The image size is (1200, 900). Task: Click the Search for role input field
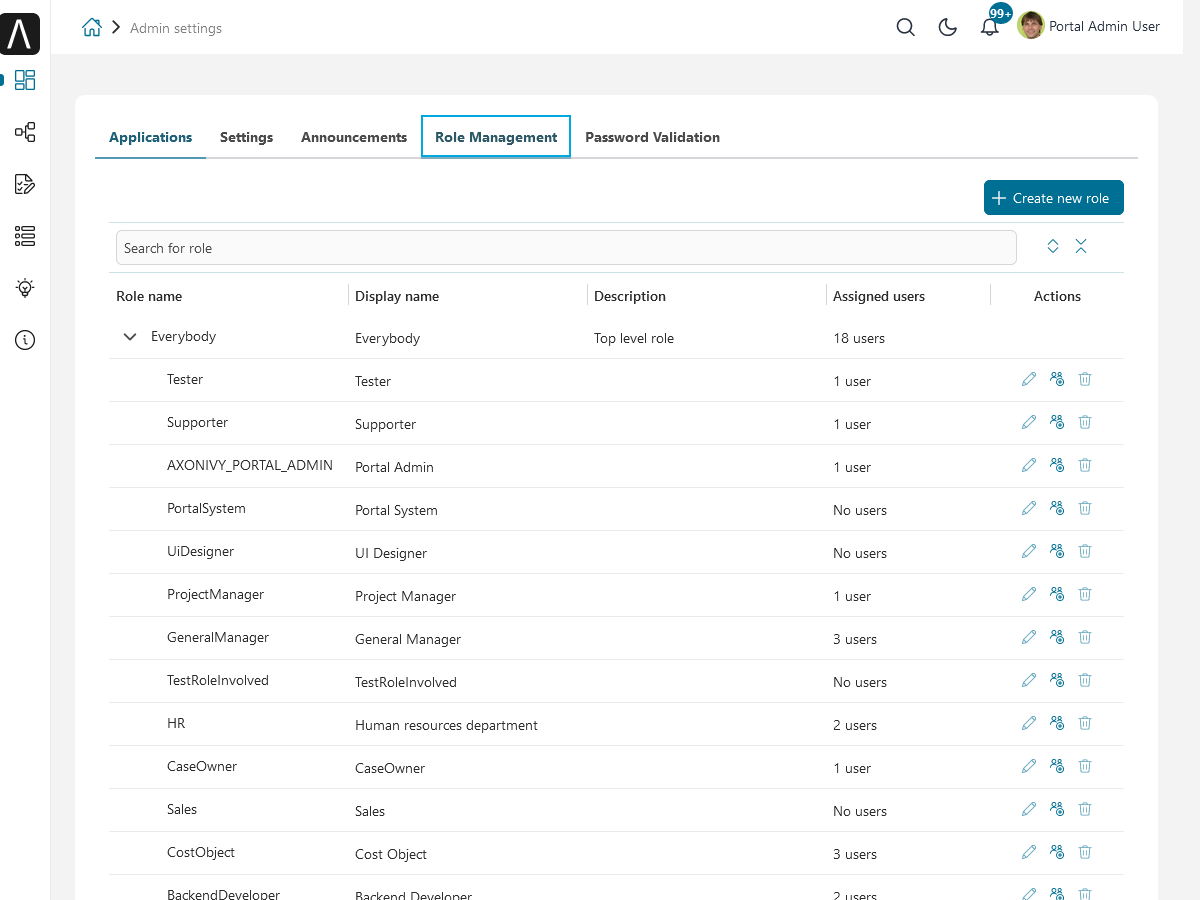pyautogui.click(x=566, y=248)
